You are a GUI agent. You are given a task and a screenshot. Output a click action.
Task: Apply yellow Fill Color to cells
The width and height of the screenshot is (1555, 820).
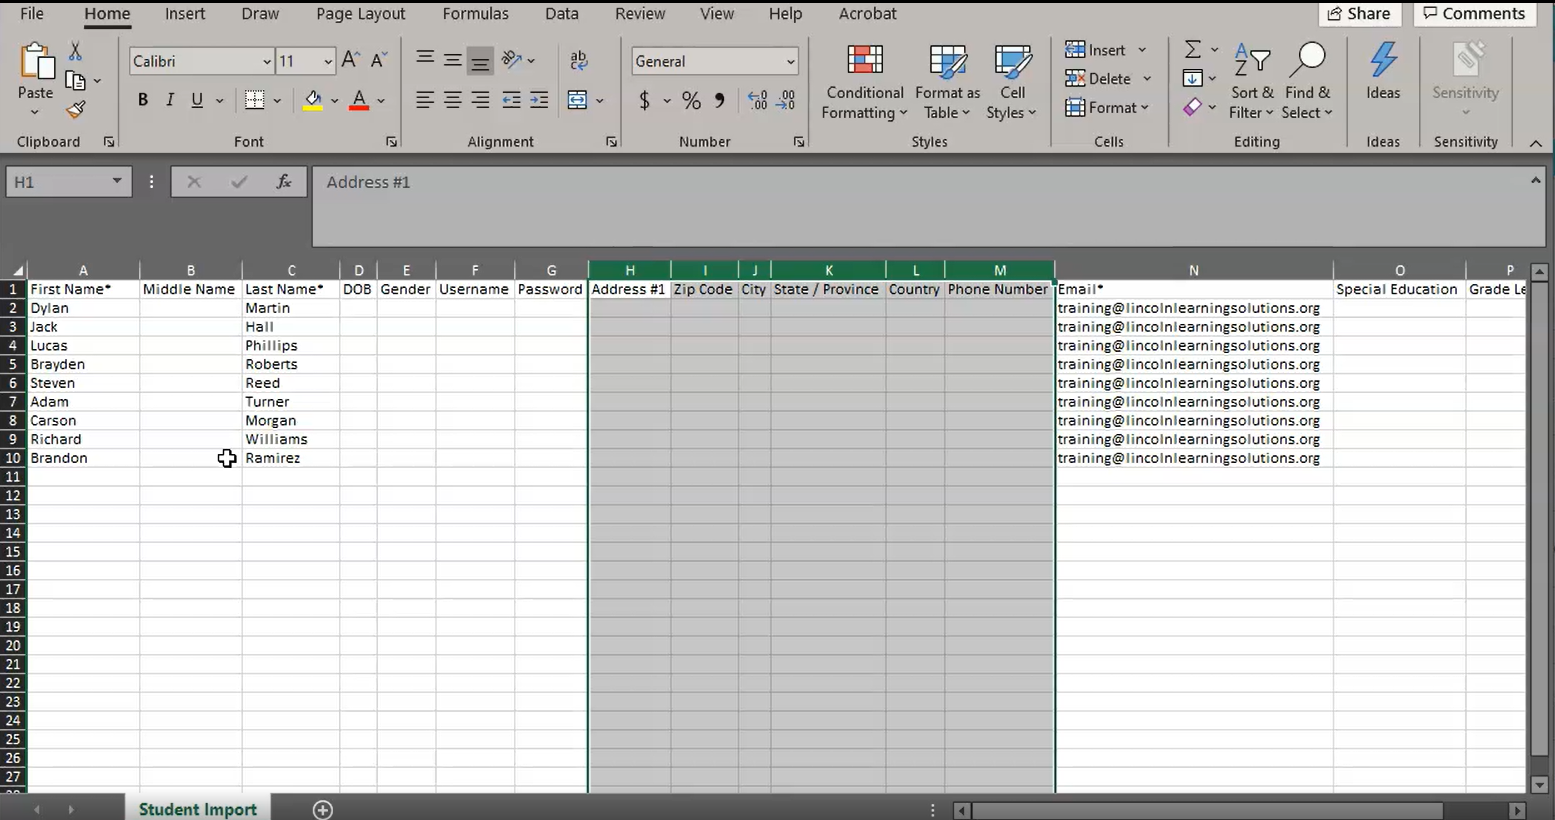coord(313,100)
